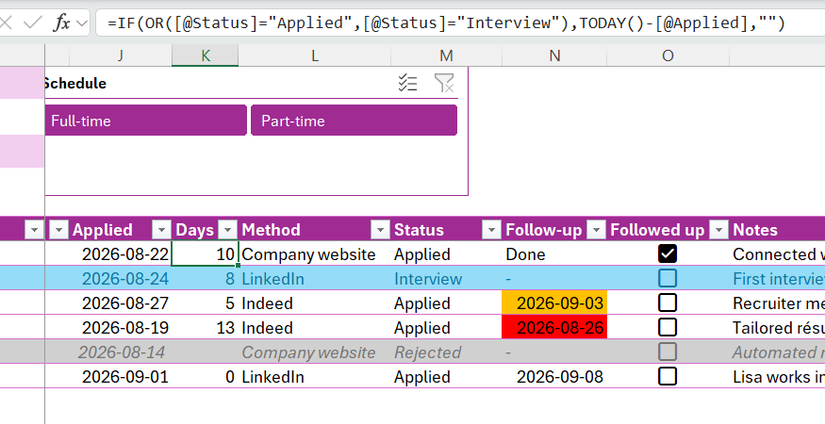Click the red 2026-08-26 follow-up cell
Image resolution: width=825 pixels, height=424 pixels.
(x=555, y=328)
